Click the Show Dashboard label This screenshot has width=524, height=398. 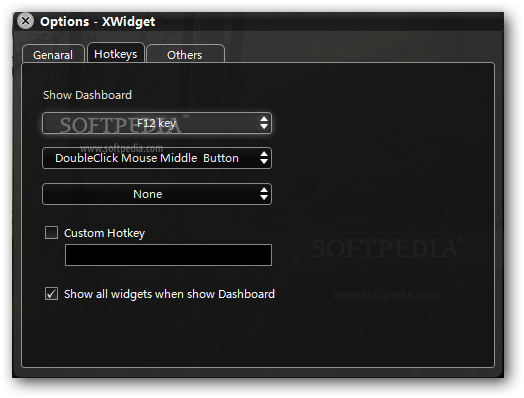coord(87,95)
